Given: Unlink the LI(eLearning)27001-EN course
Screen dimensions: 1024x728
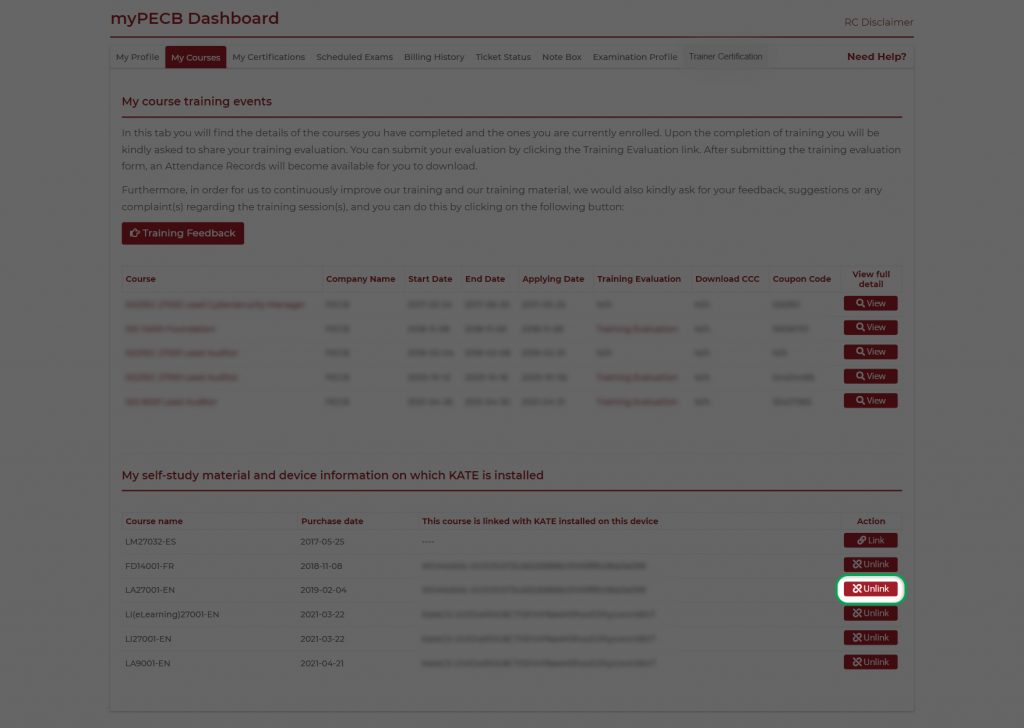Looking at the screenshot, I should point(871,613).
